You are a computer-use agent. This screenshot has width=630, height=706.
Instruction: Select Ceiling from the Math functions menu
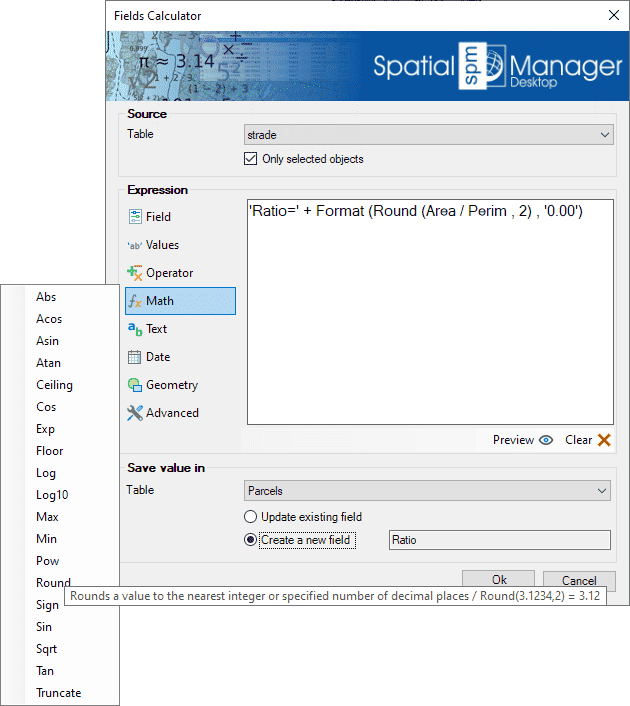tap(54, 385)
